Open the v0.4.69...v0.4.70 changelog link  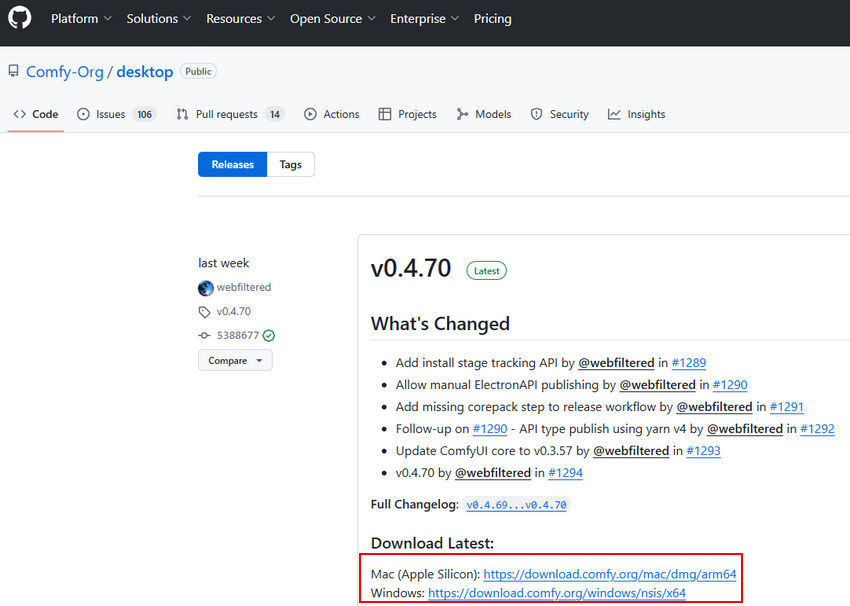[x=517, y=505]
